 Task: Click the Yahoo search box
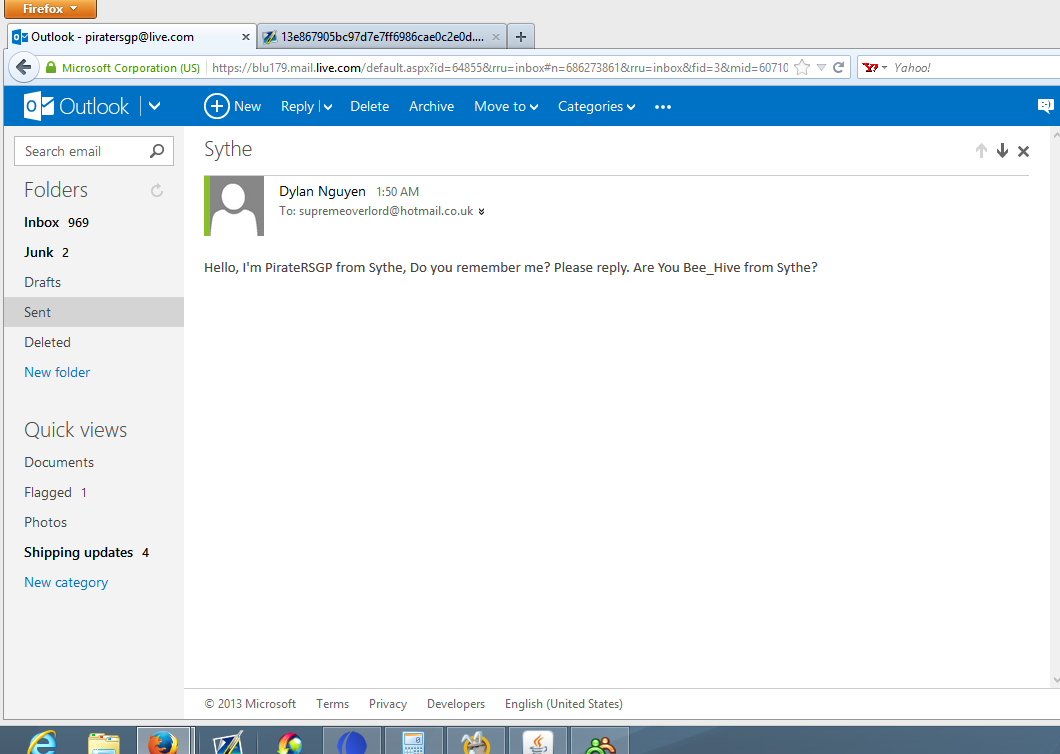click(x=973, y=68)
